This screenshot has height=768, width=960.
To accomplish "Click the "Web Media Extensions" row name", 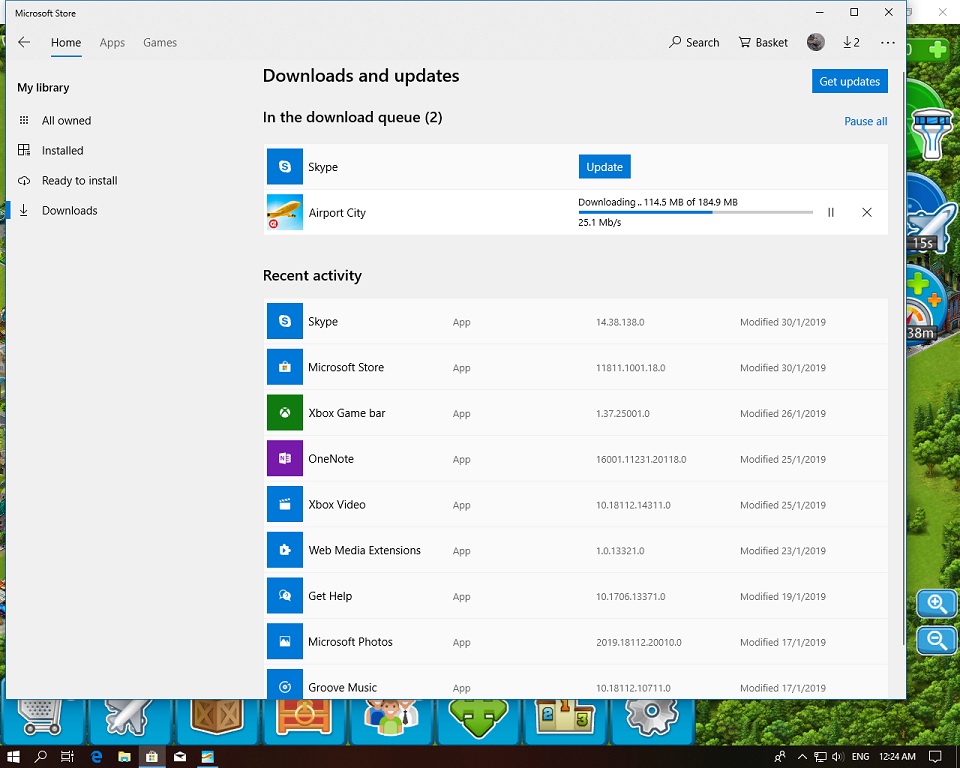I will (364, 550).
